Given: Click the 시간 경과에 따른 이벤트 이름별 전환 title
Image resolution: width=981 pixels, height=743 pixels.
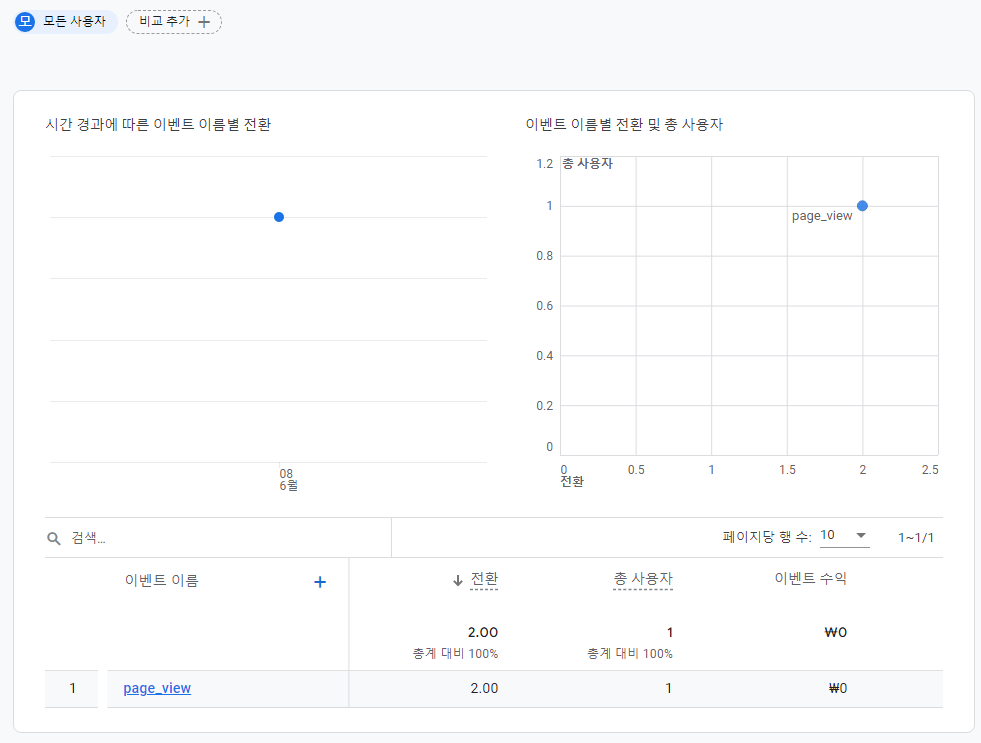Looking at the screenshot, I should coord(158,125).
